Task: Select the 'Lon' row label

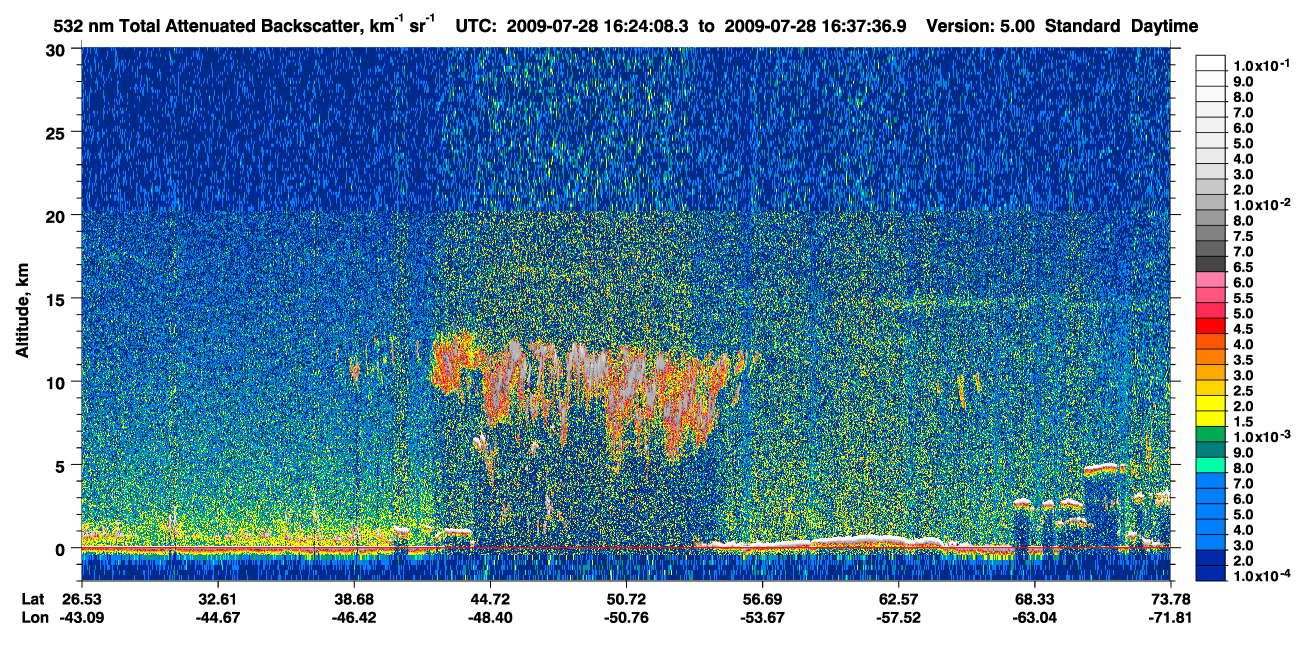Action: (33, 617)
